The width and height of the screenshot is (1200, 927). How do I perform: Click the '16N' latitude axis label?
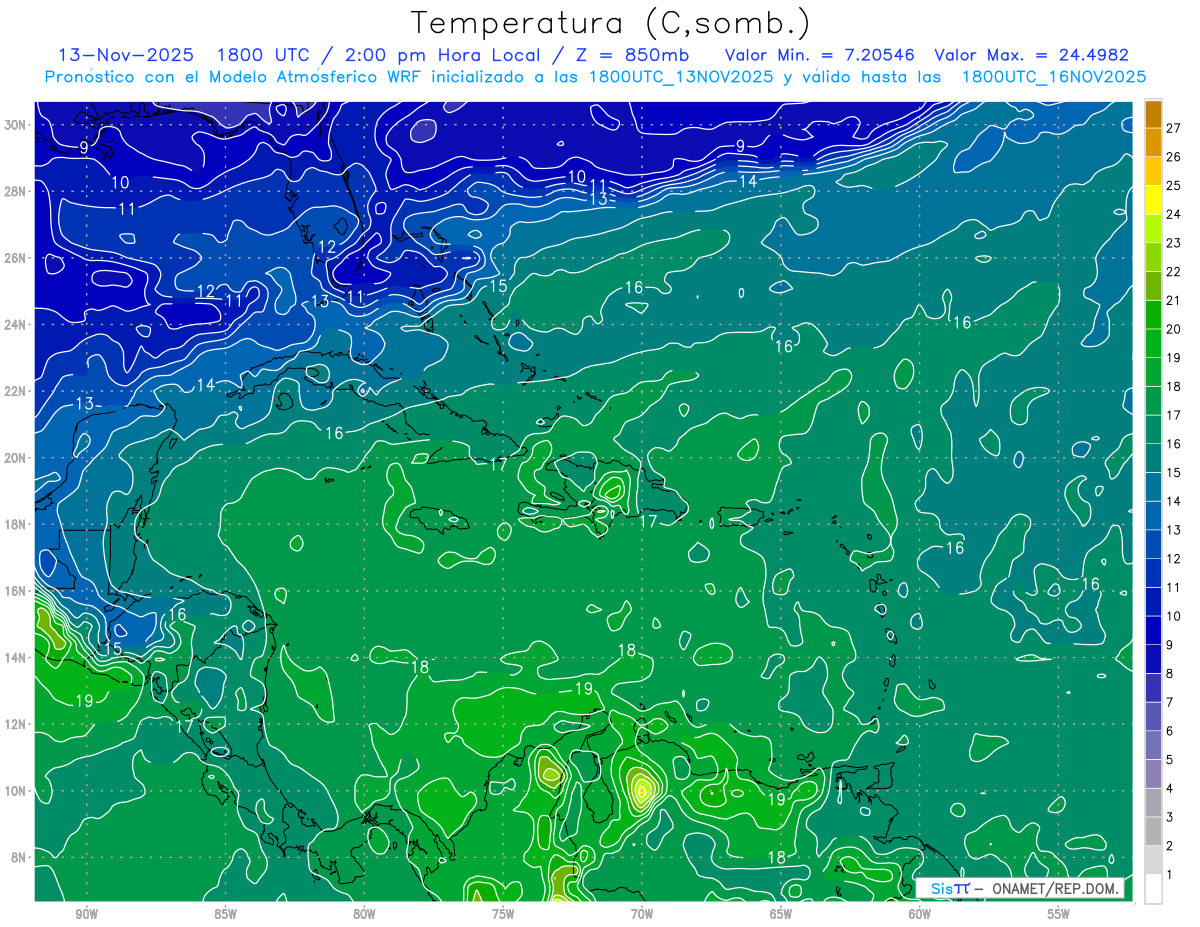[x=16, y=591]
